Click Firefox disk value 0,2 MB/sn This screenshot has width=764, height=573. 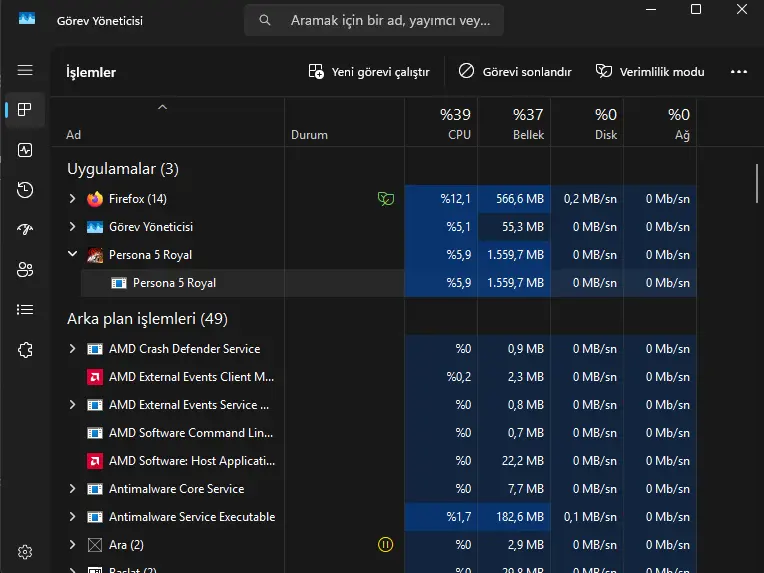[590, 199]
